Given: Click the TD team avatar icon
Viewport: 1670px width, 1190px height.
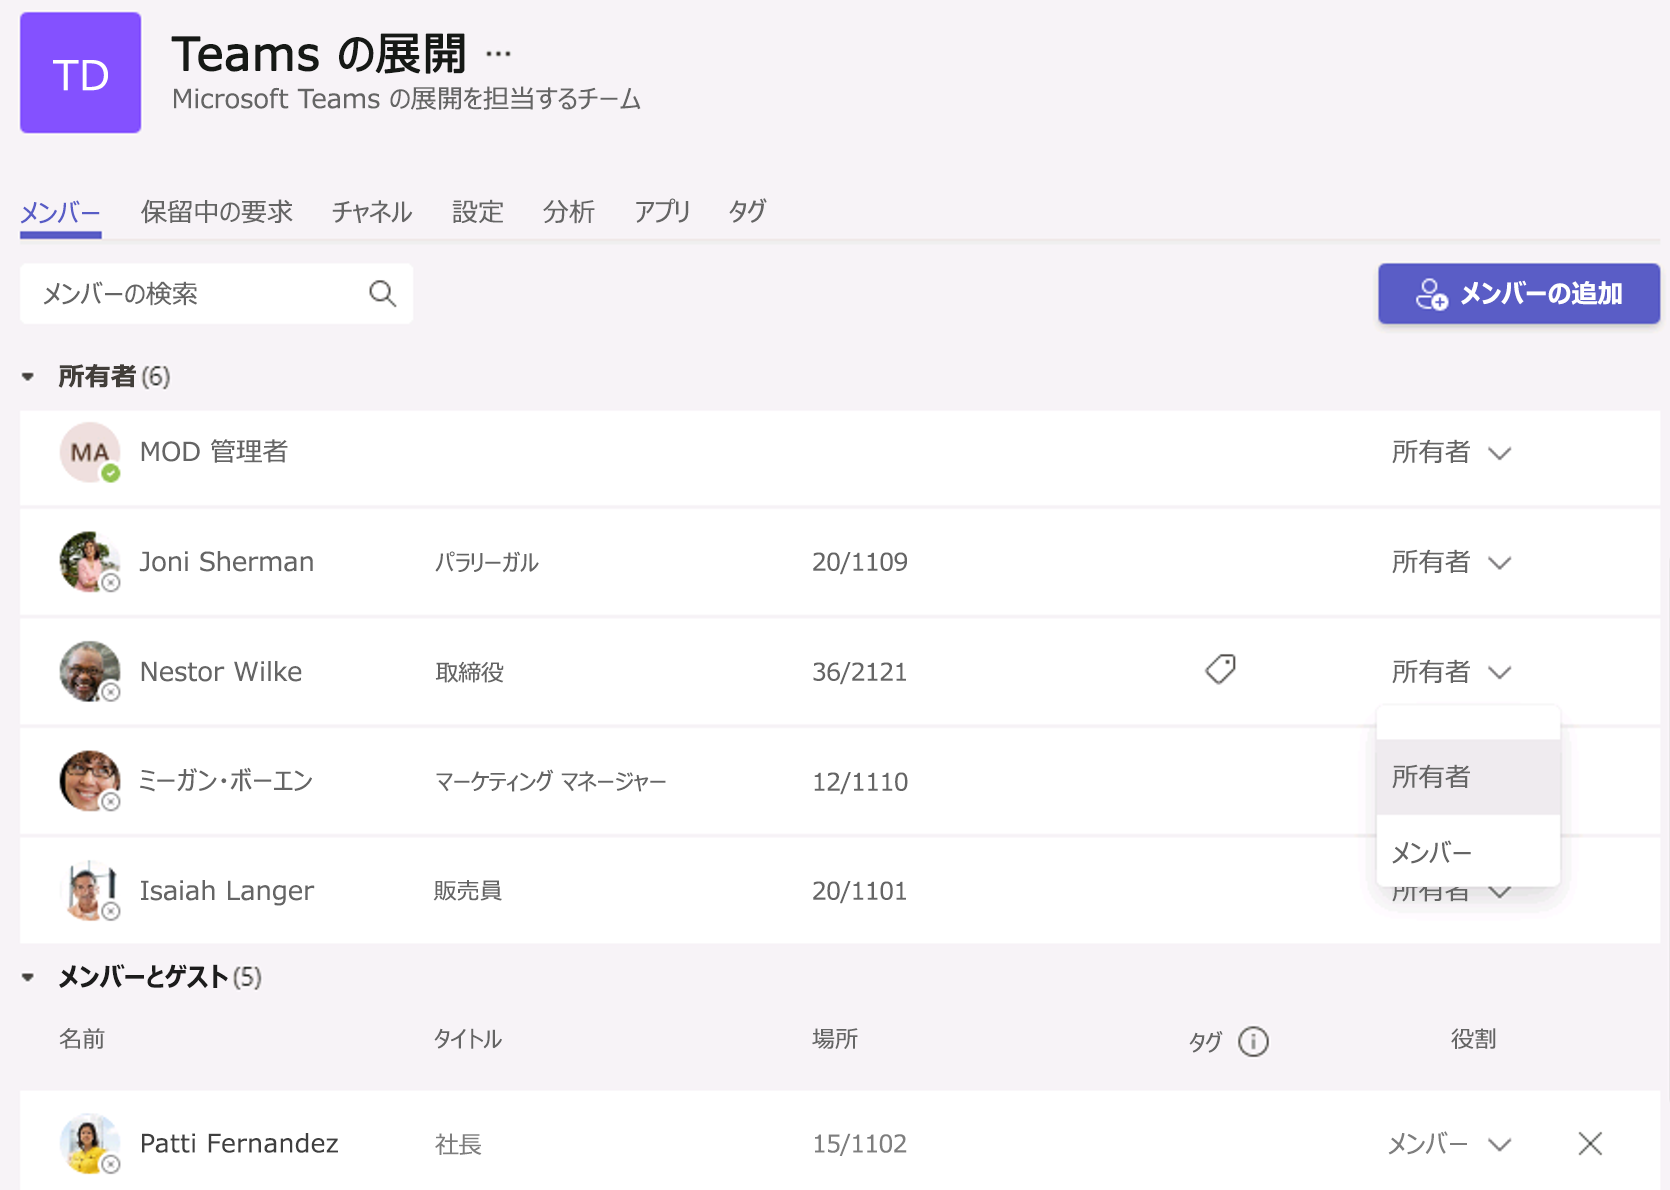Looking at the screenshot, I should click(x=80, y=73).
